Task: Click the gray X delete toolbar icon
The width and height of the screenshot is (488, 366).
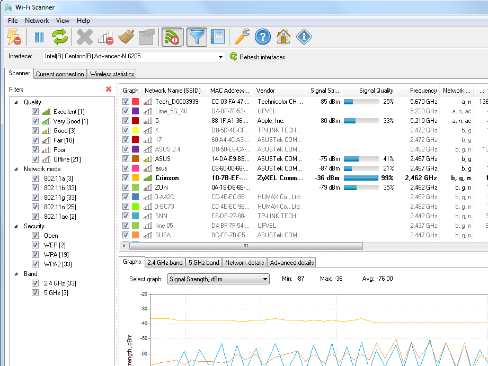Action: coord(85,37)
